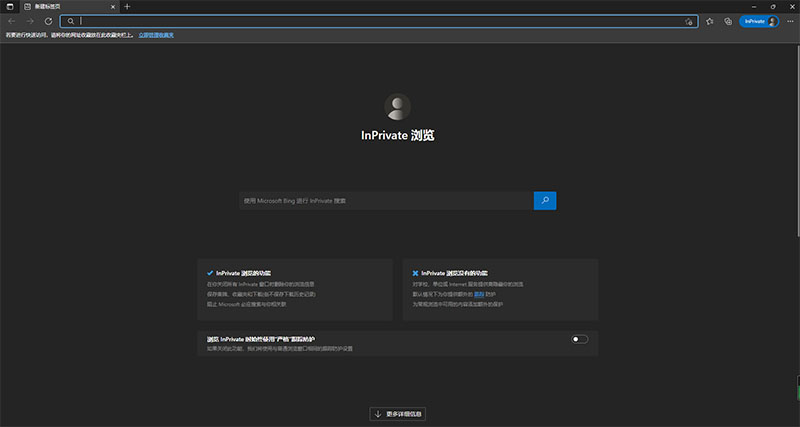Open the tab actions menu icon

click(x=9, y=6)
